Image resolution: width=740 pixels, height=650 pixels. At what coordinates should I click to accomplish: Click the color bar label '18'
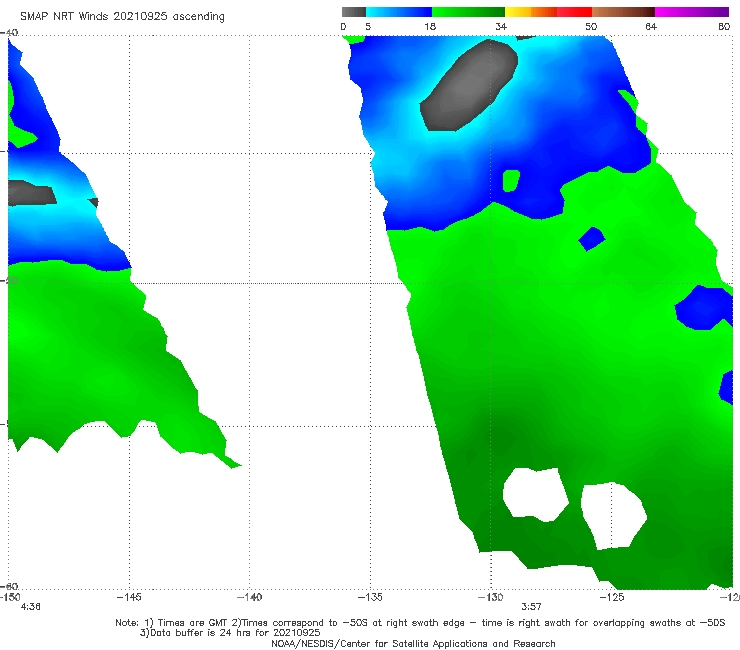click(x=430, y=27)
